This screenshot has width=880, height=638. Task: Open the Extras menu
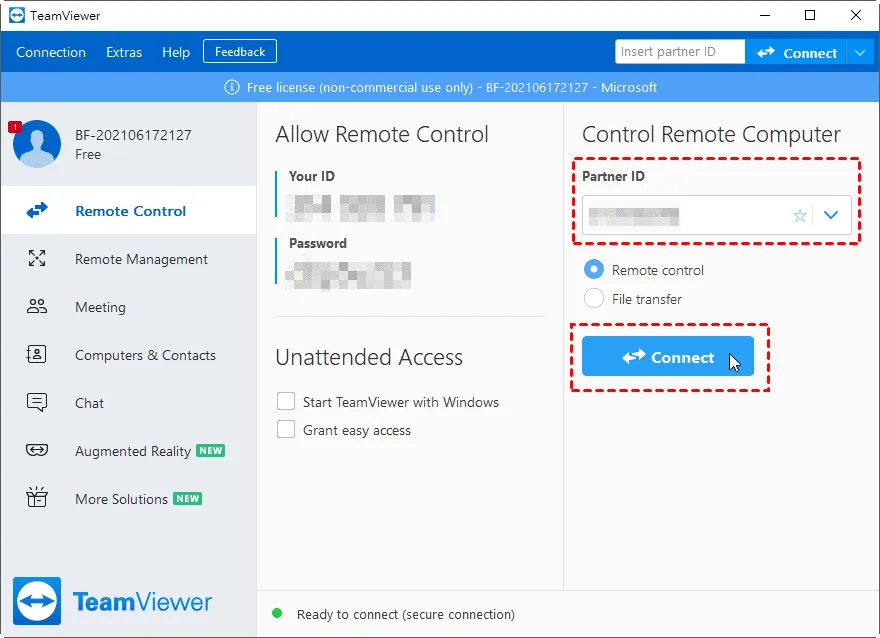tap(124, 52)
